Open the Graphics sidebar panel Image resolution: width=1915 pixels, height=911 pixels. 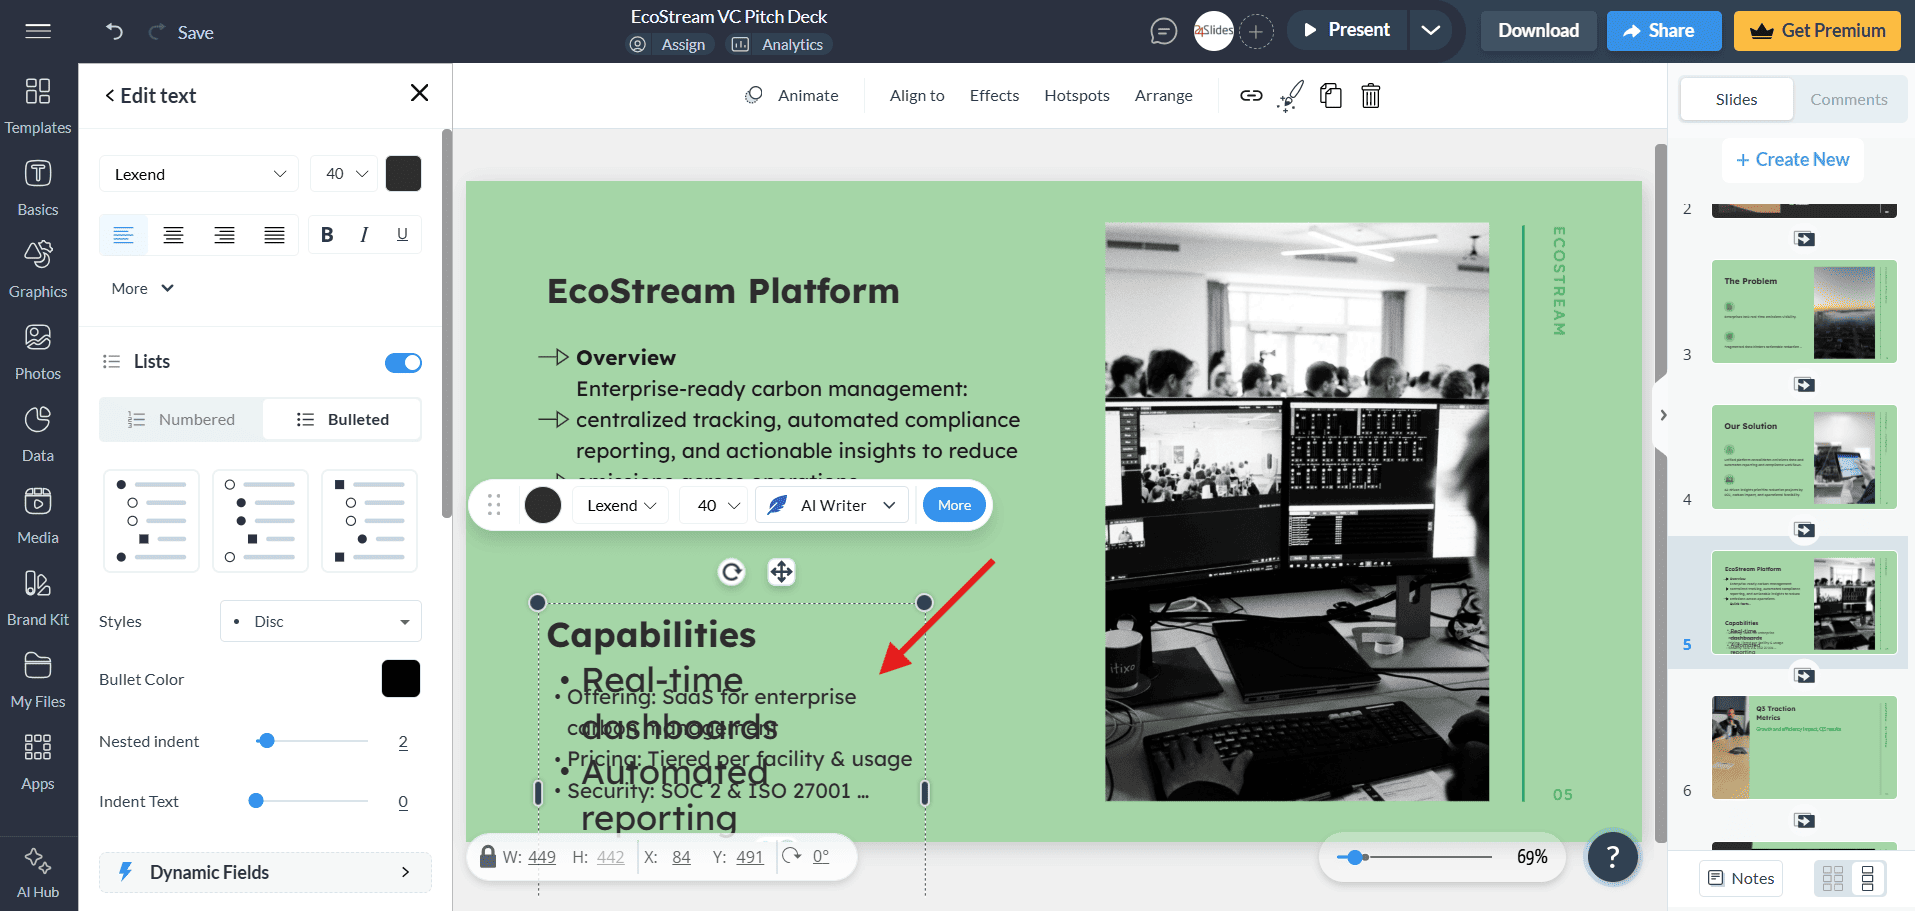click(38, 270)
